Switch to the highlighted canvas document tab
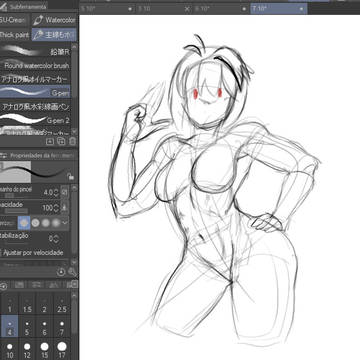The width and height of the screenshot is (360, 360). 279,9
